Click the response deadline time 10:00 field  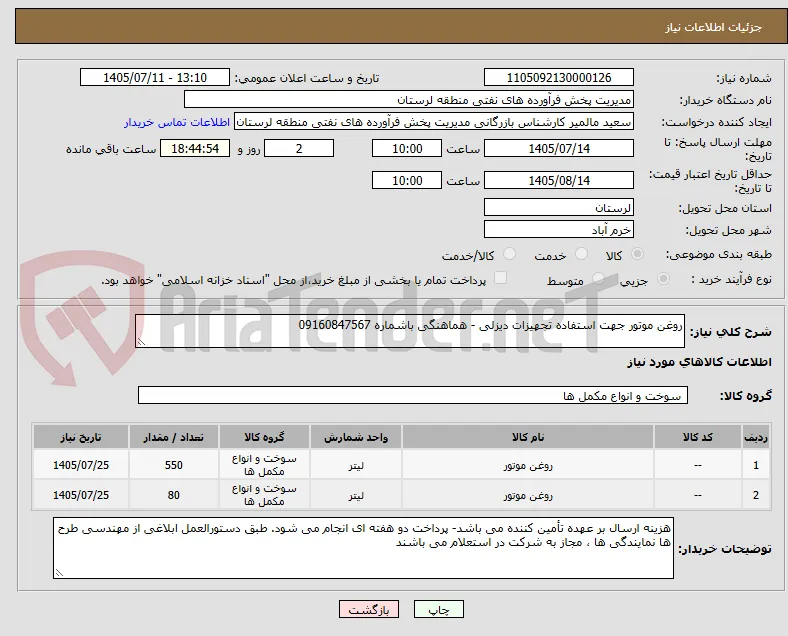pyautogui.click(x=407, y=148)
